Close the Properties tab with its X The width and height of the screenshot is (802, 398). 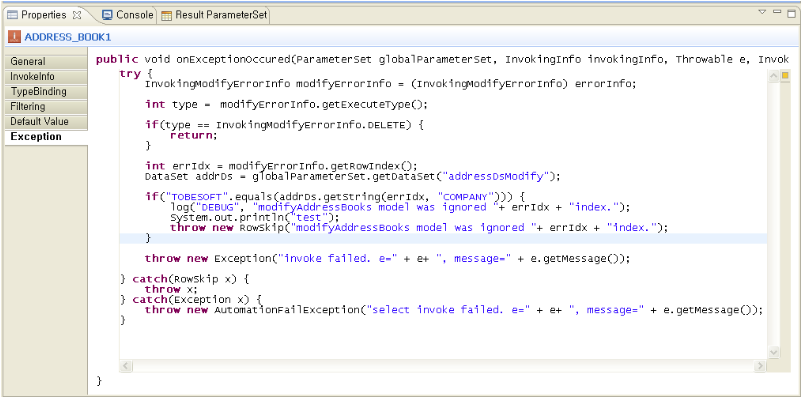77,15
